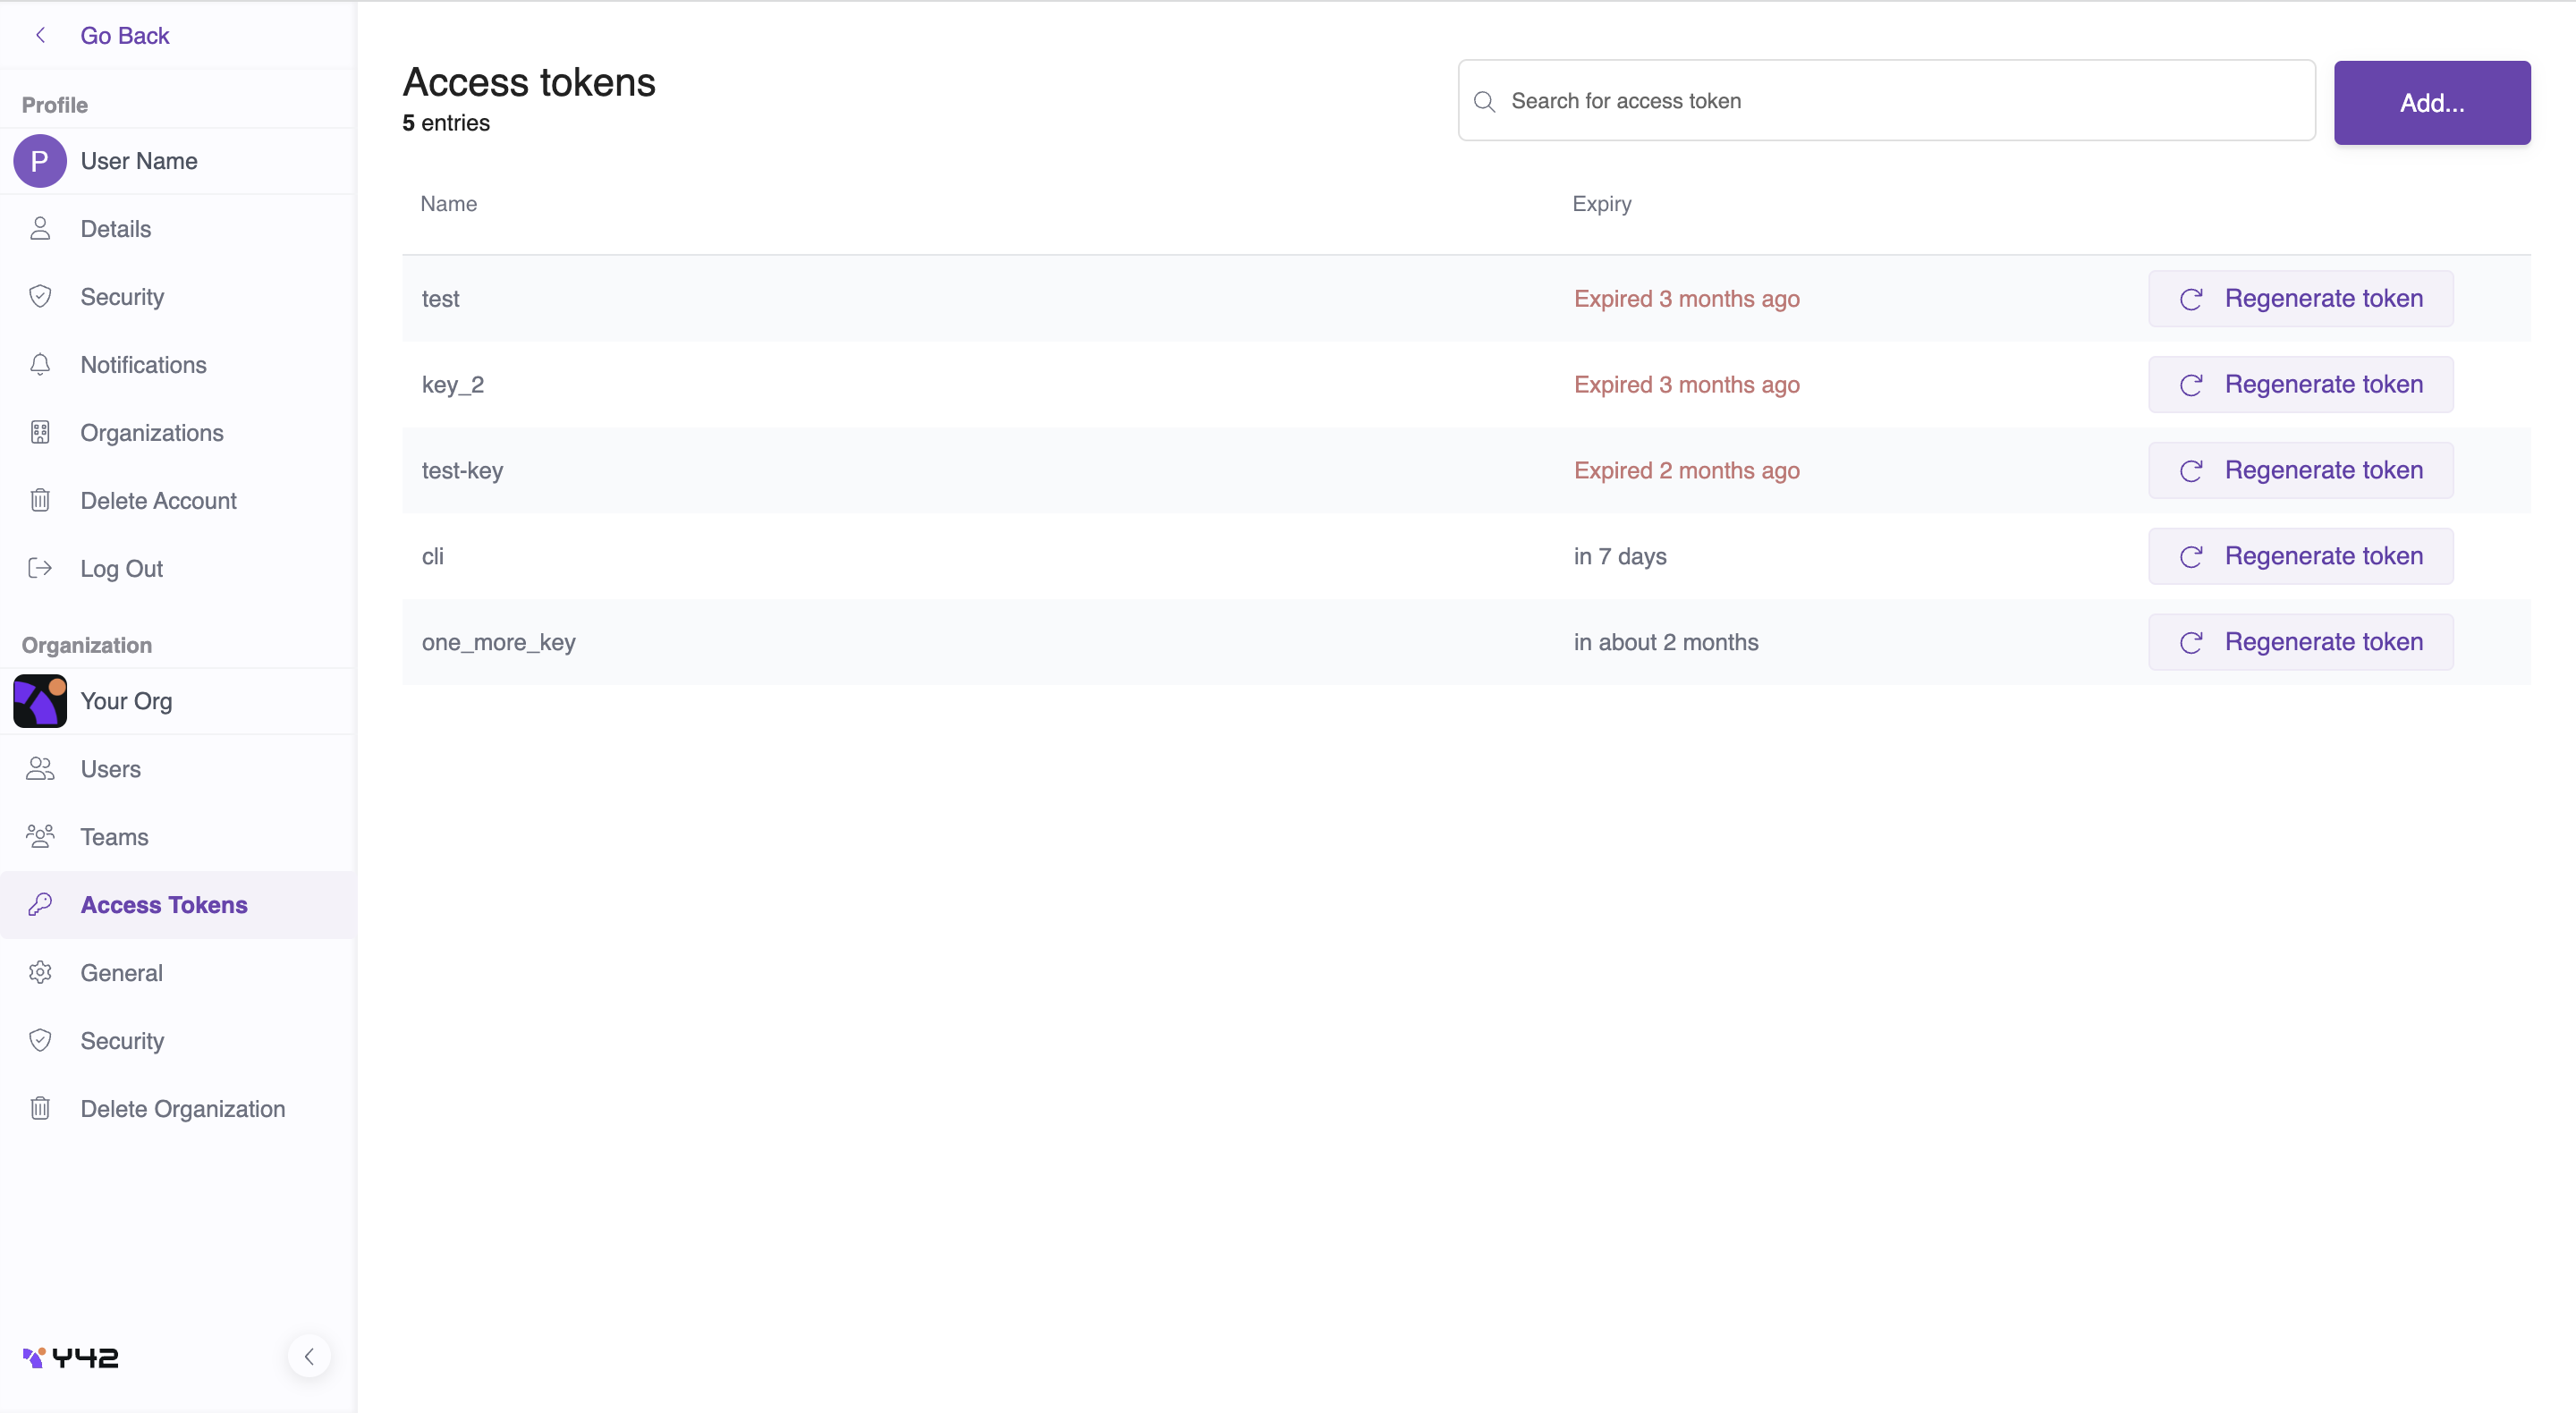The width and height of the screenshot is (2576, 1413).
Task: Click the Teams group icon
Action: [40, 836]
